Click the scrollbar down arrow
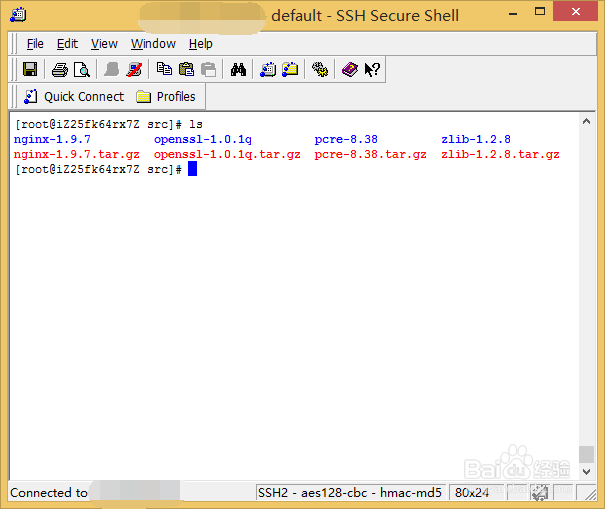 click(586, 472)
